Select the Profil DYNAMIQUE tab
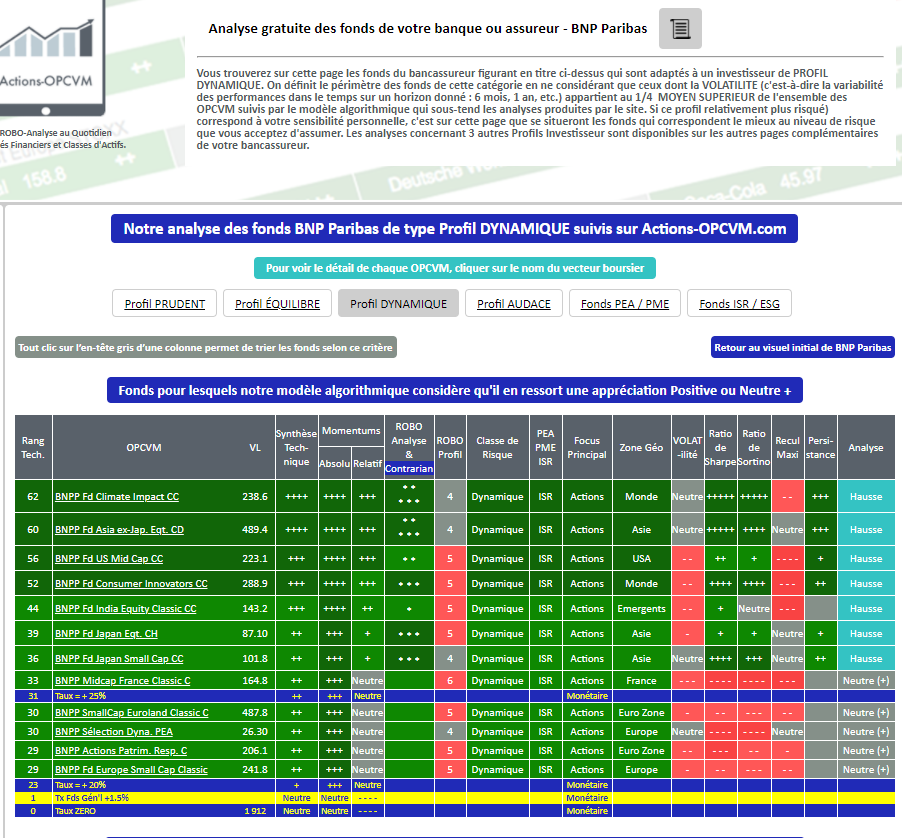902x838 pixels. click(x=398, y=304)
